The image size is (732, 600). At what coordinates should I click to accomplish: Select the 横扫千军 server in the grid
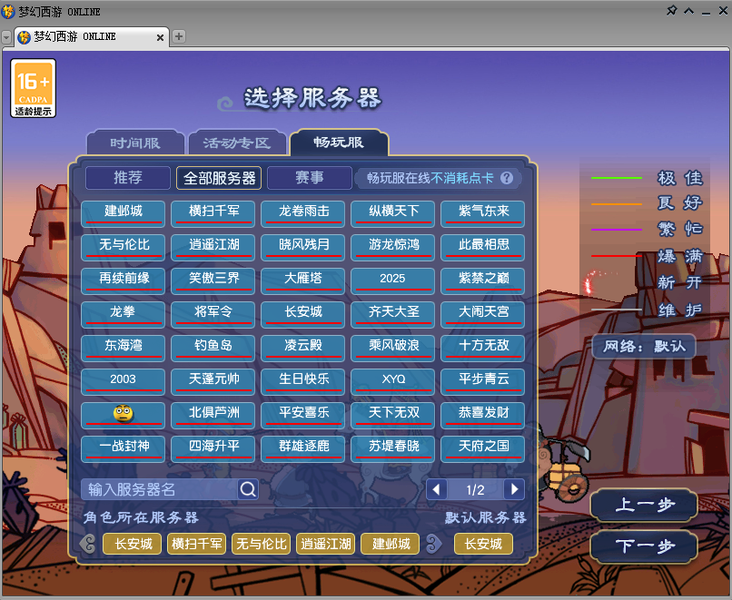(x=213, y=213)
